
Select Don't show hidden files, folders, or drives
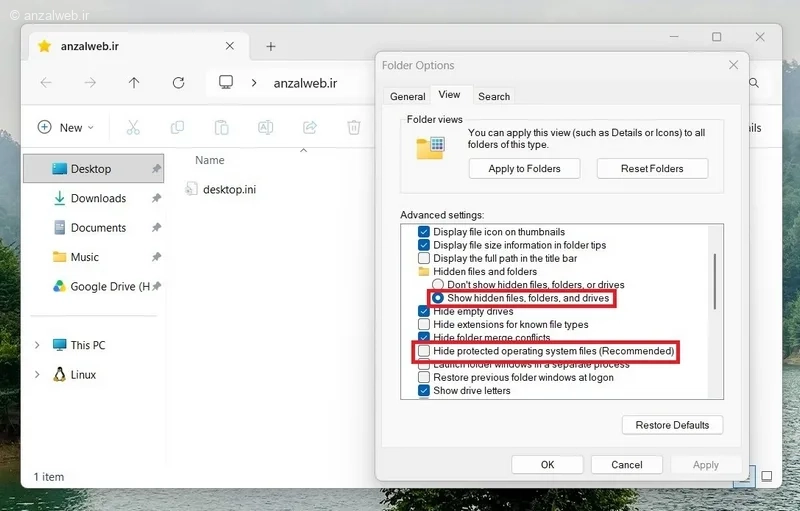(x=438, y=285)
